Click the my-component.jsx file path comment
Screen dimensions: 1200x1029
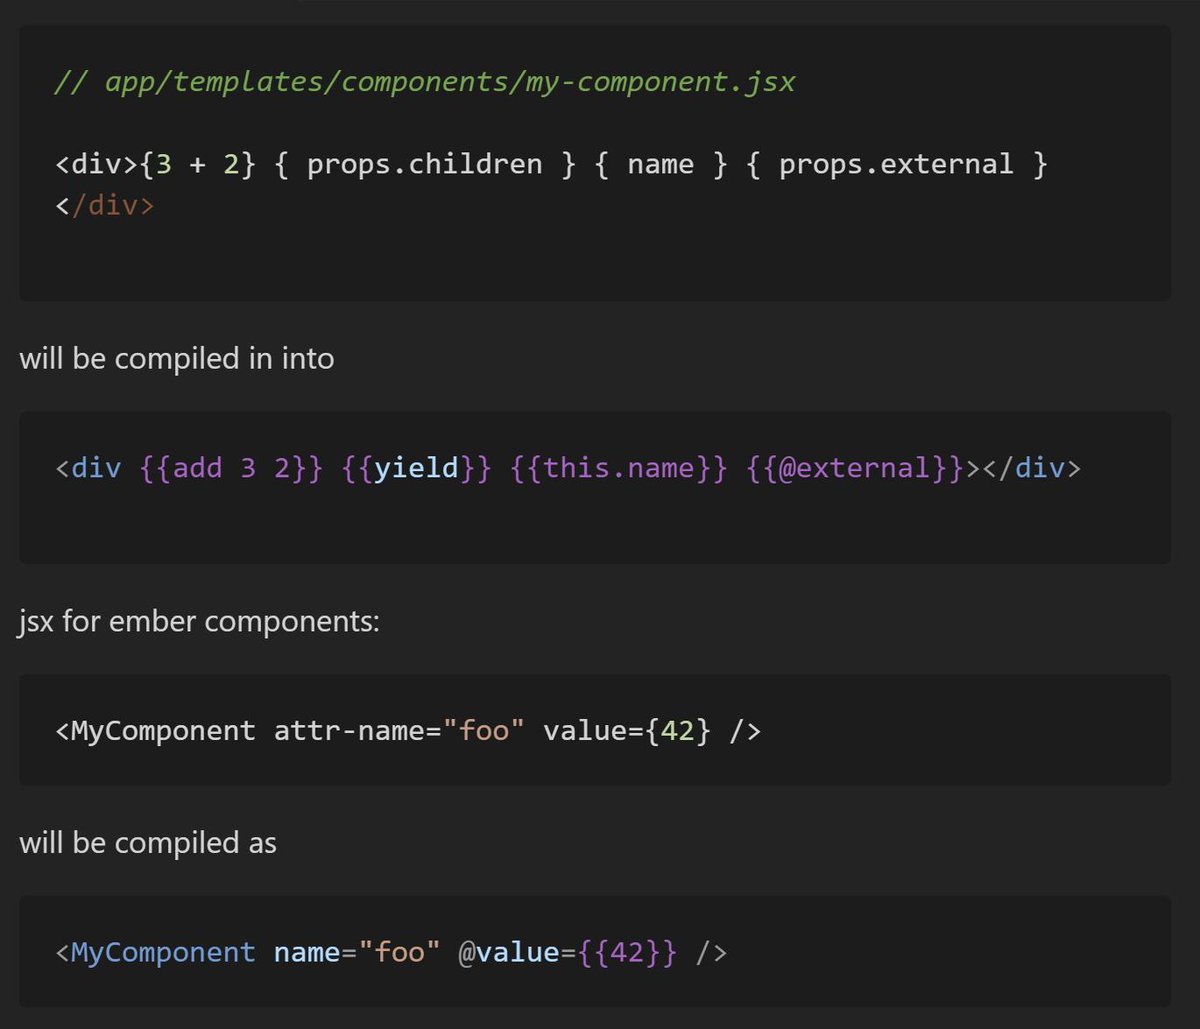click(x=425, y=81)
